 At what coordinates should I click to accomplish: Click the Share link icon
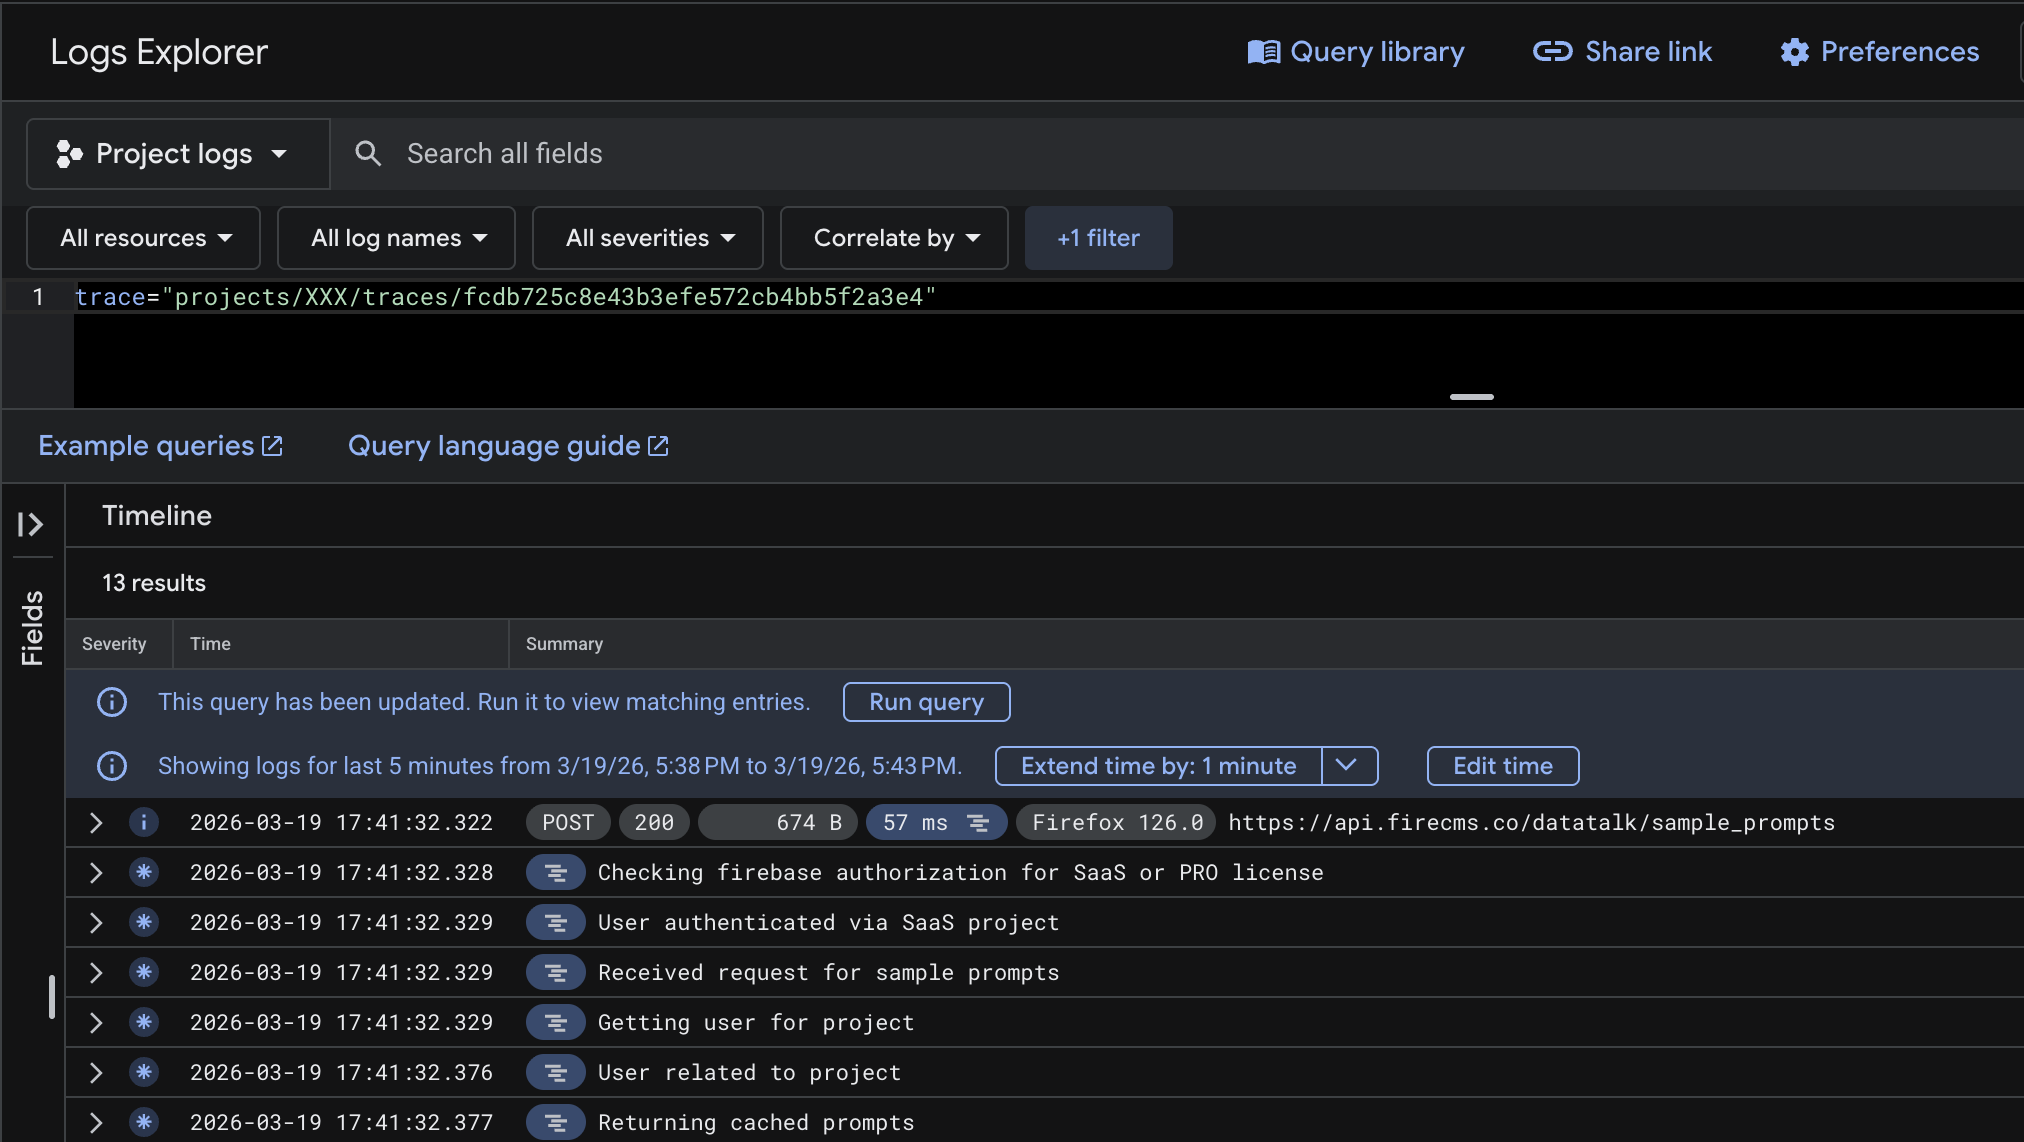coord(1551,51)
